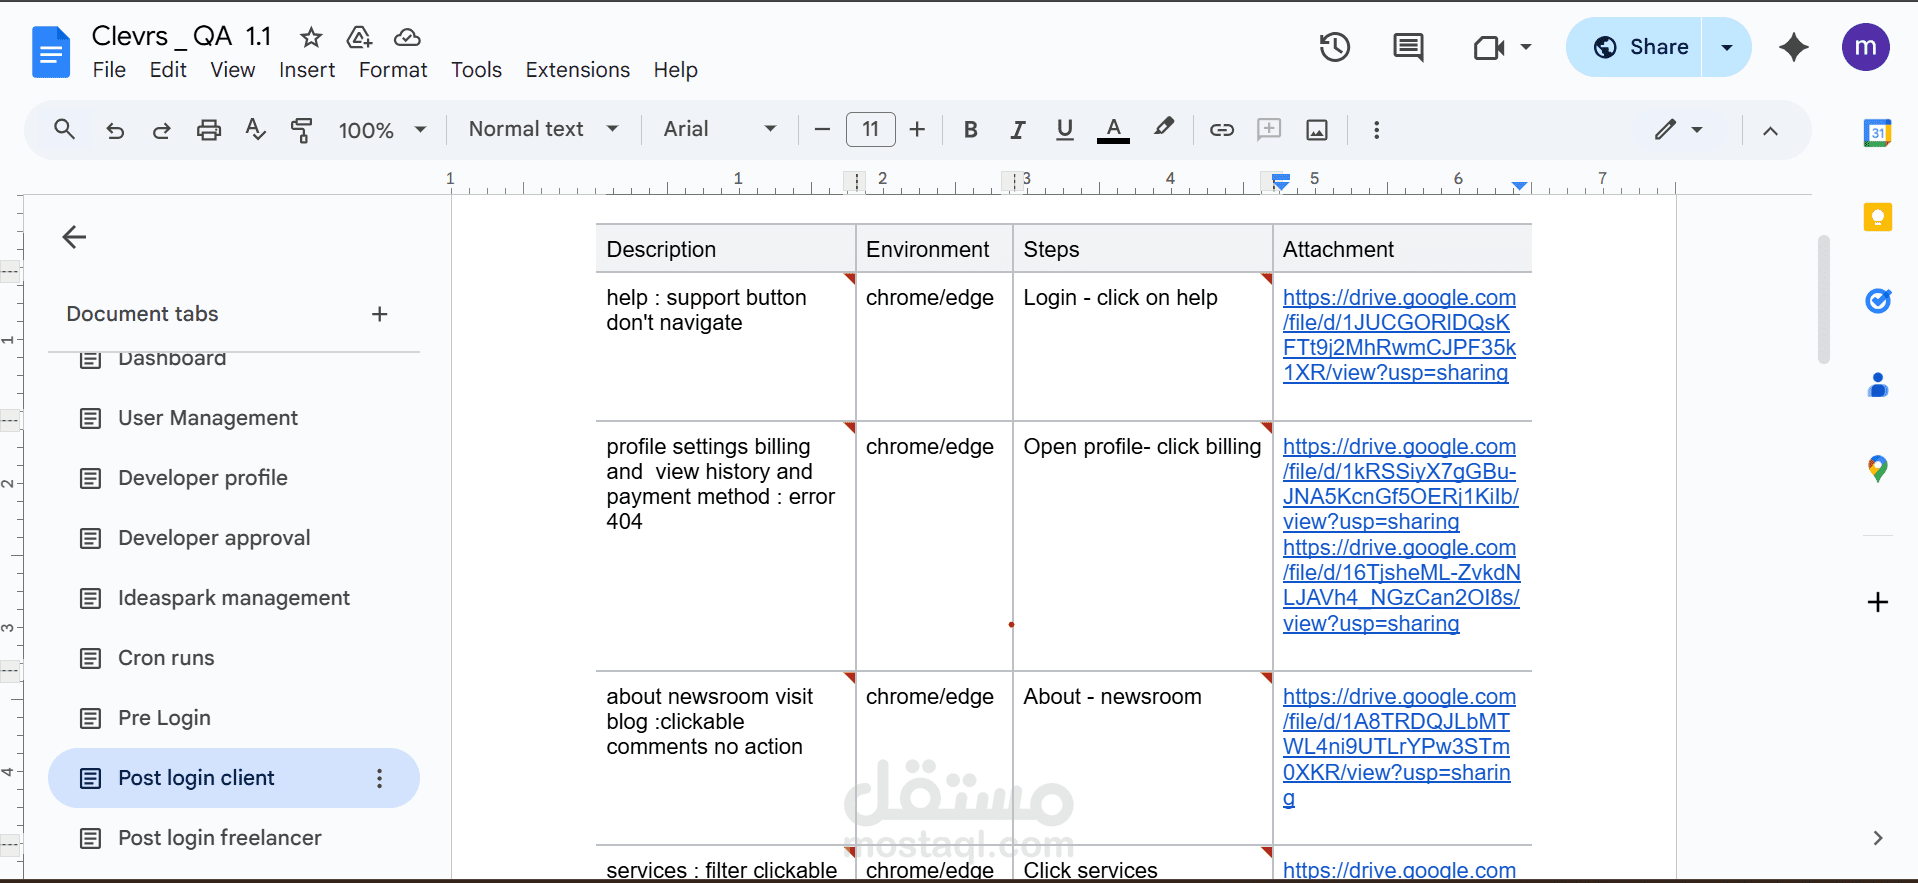Switch to the User Management tab

click(x=234, y=418)
